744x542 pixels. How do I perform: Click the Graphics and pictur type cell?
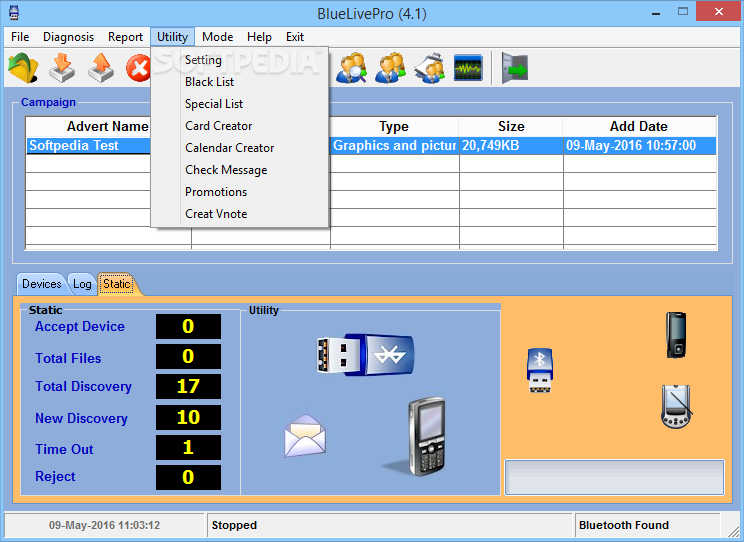[394, 146]
